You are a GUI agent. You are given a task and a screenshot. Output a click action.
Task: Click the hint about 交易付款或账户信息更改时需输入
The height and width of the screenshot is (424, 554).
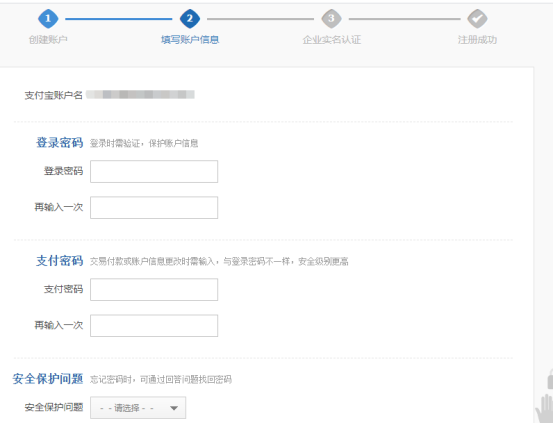(x=219, y=261)
